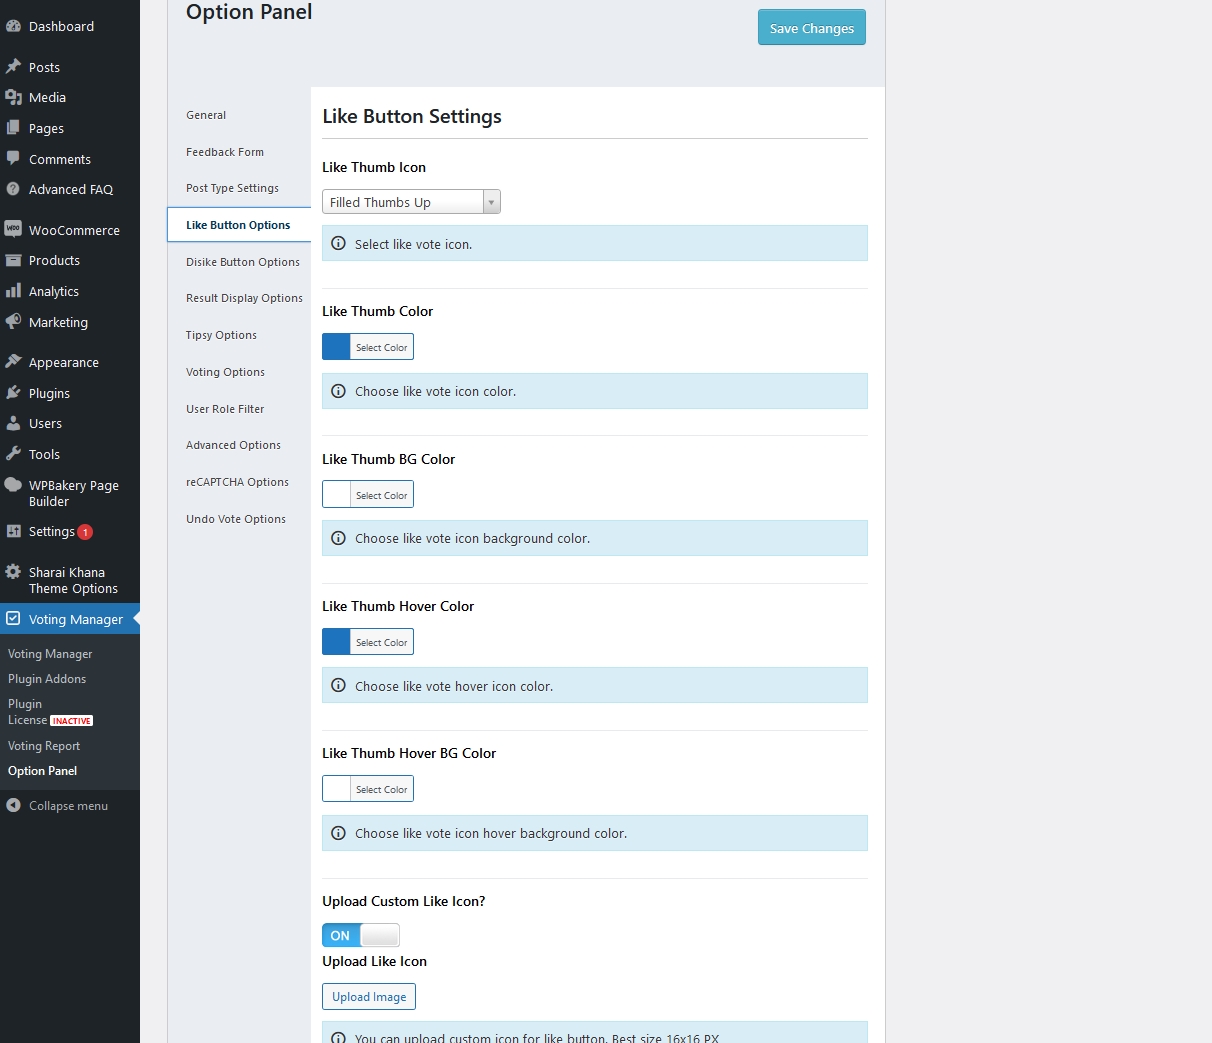Click the Settings sliders icon
The height and width of the screenshot is (1043, 1212).
pyautogui.click(x=13, y=531)
